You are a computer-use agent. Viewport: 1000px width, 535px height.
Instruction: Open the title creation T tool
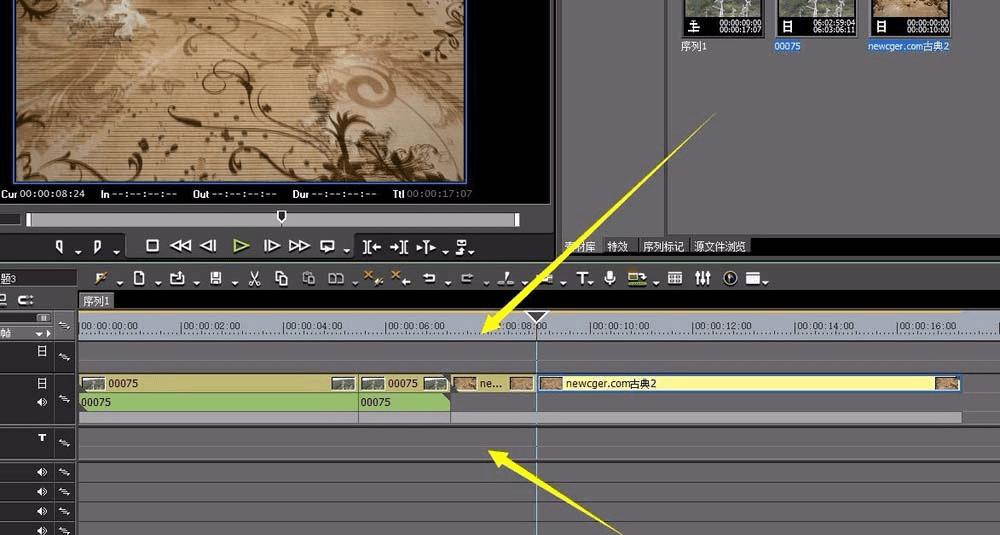(580, 278)
